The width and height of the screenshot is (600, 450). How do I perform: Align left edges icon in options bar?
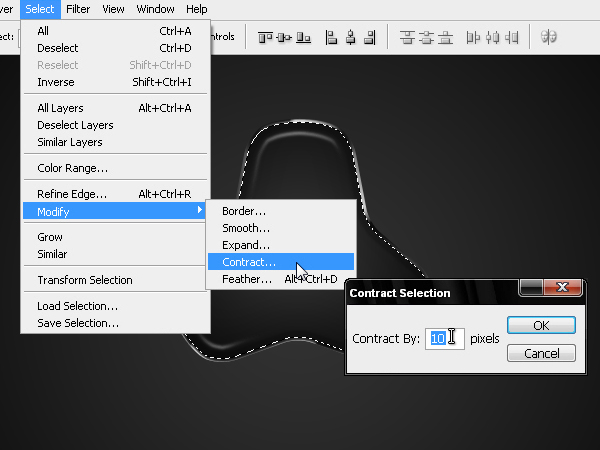pos(331,38)
